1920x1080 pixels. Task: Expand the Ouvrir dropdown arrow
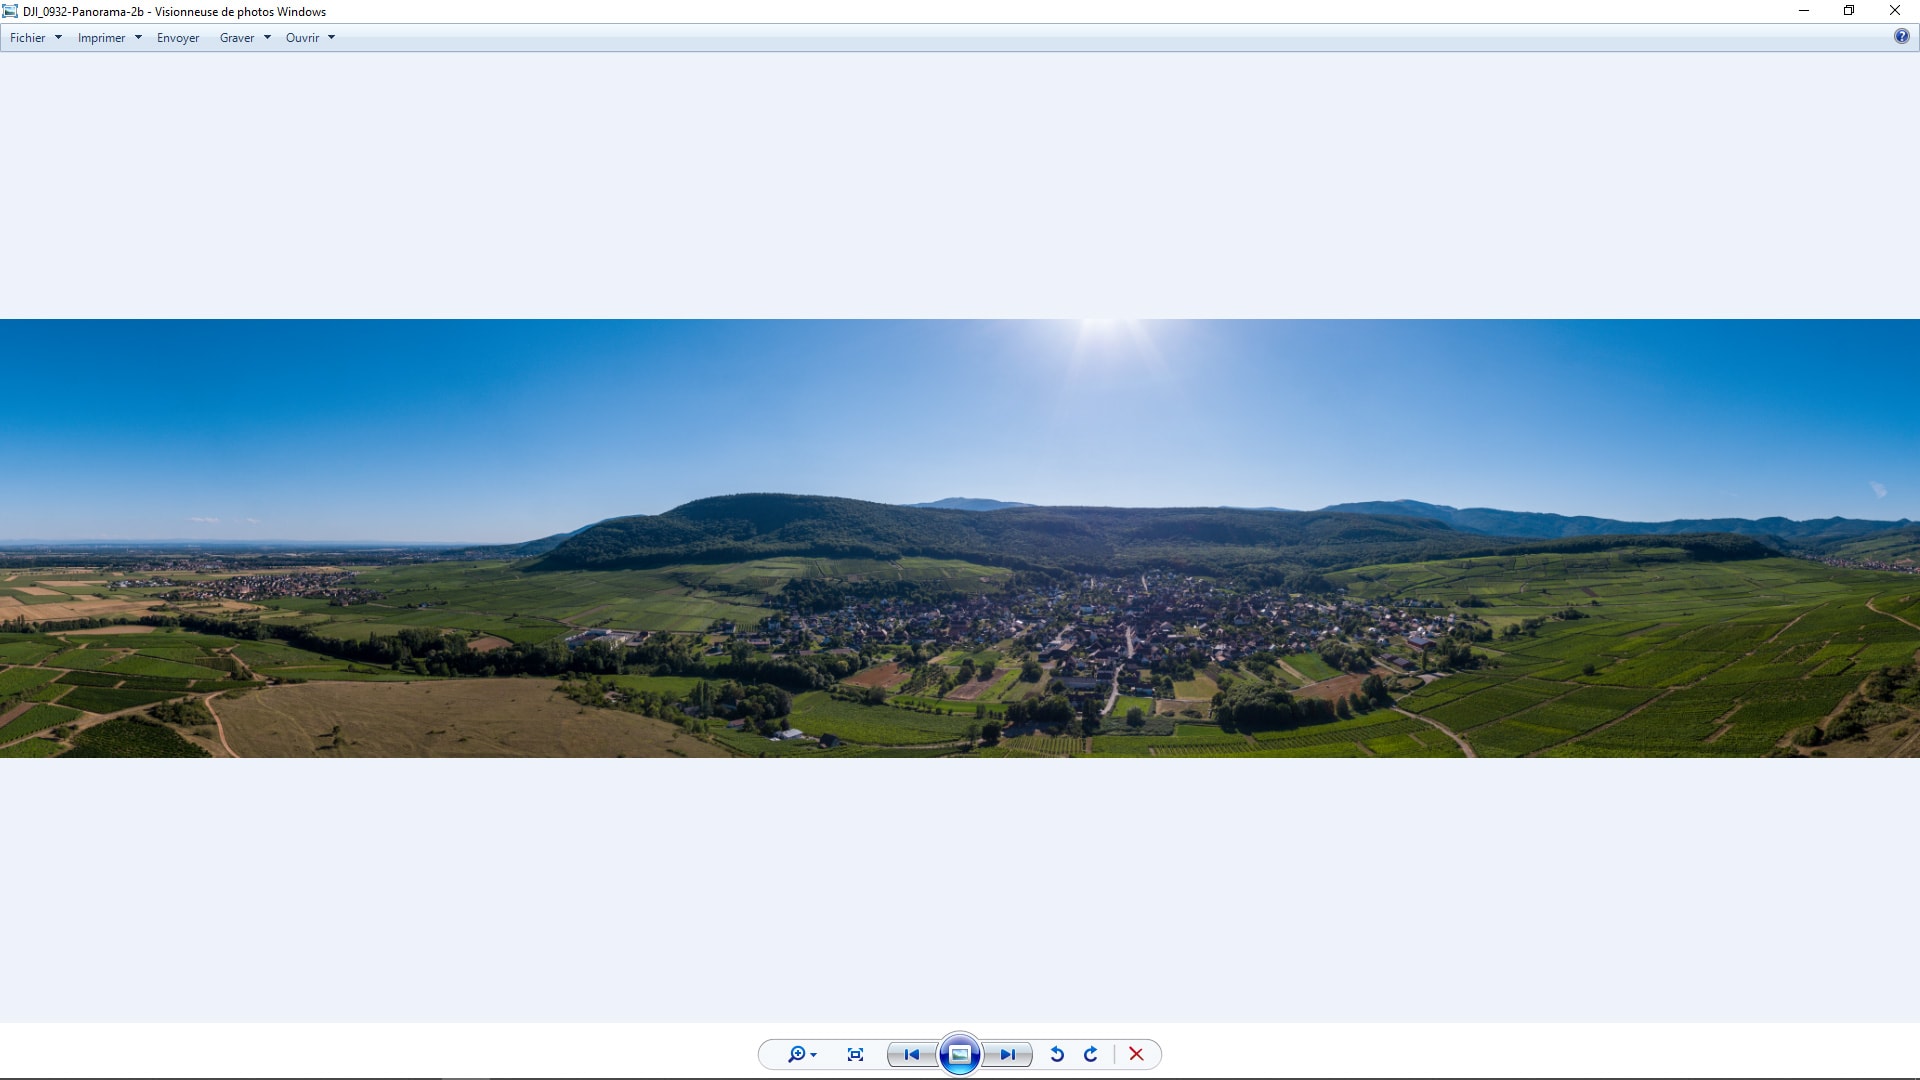[x=331, y=38]
